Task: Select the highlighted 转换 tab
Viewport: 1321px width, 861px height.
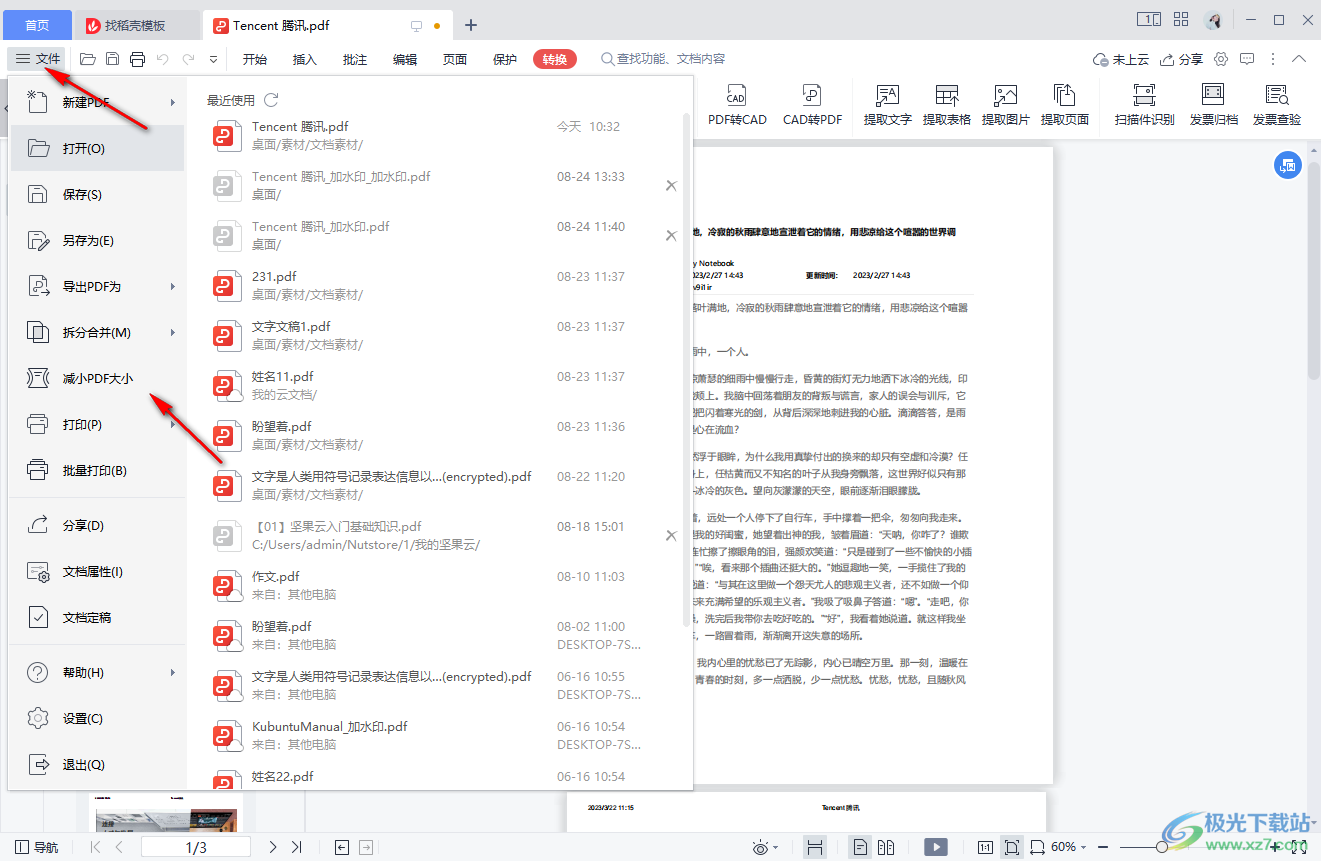Action: click(555, 59)
